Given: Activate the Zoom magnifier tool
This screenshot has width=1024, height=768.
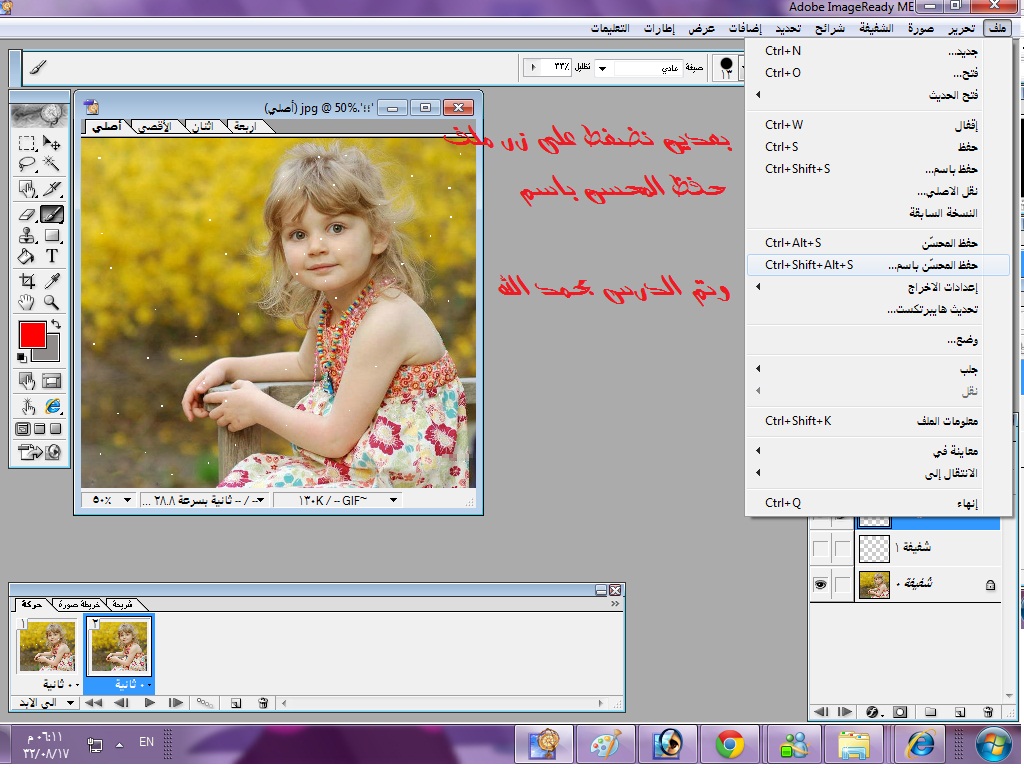Looking at the screenshot, I should point(52,302).
